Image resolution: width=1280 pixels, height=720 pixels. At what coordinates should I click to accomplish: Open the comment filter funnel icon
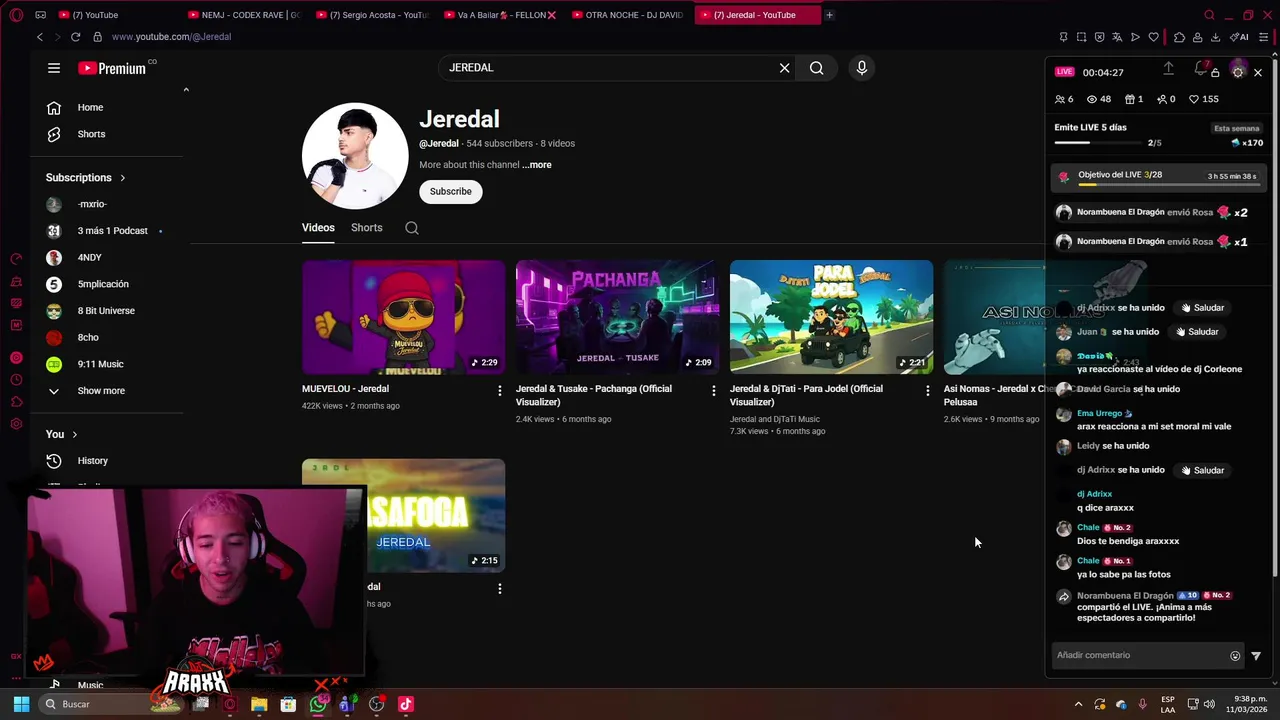[1256, 656]
